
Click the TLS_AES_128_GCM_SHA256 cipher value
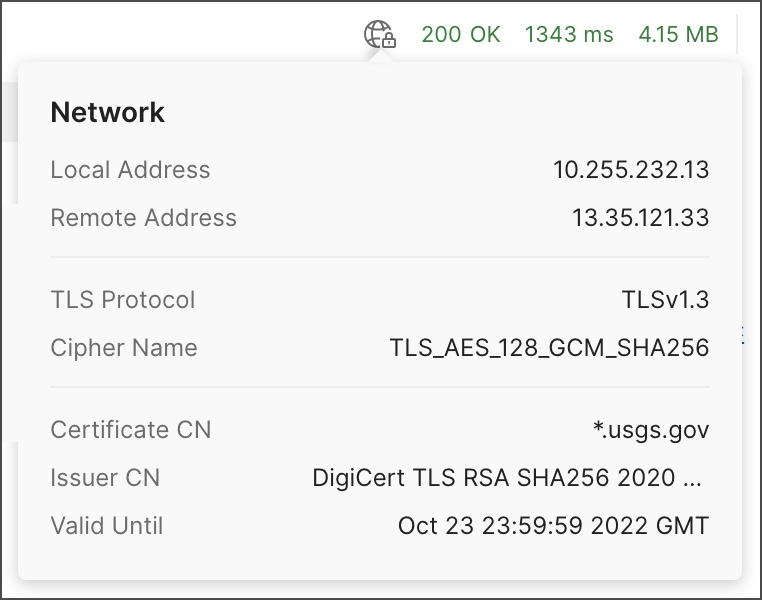point(549,348)
